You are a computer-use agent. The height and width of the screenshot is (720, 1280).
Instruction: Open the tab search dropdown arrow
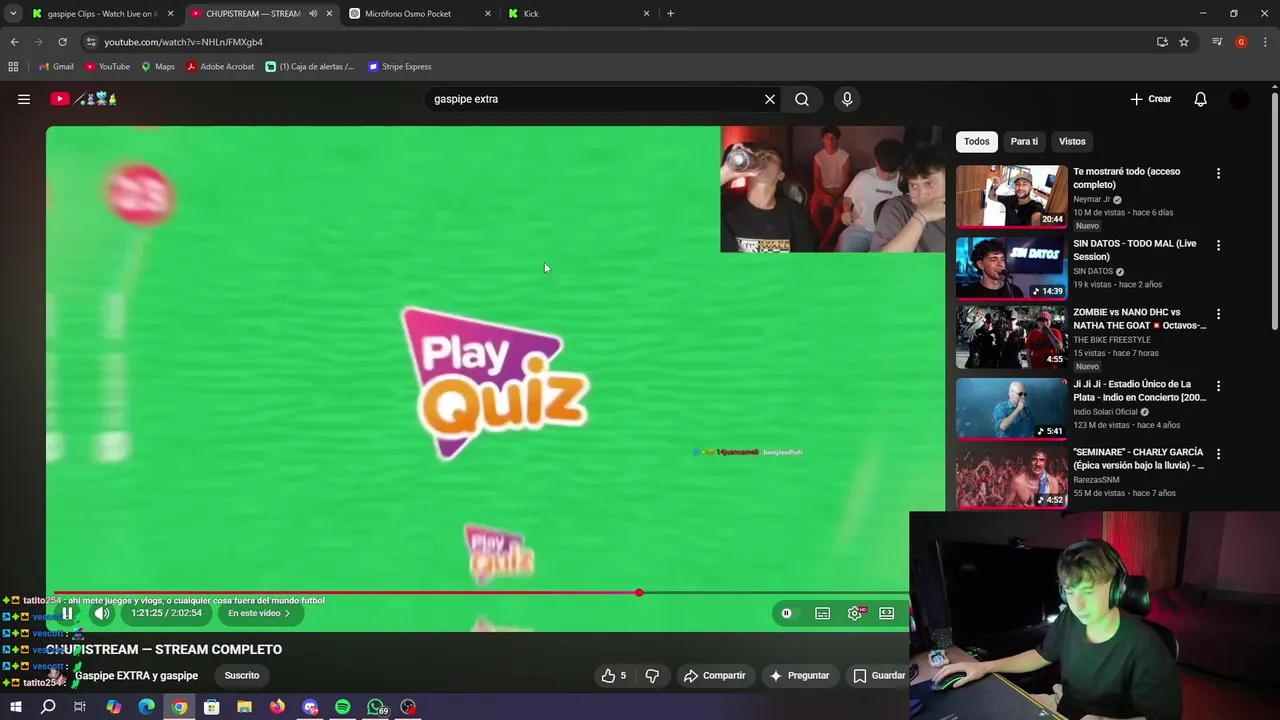[13, 14]
